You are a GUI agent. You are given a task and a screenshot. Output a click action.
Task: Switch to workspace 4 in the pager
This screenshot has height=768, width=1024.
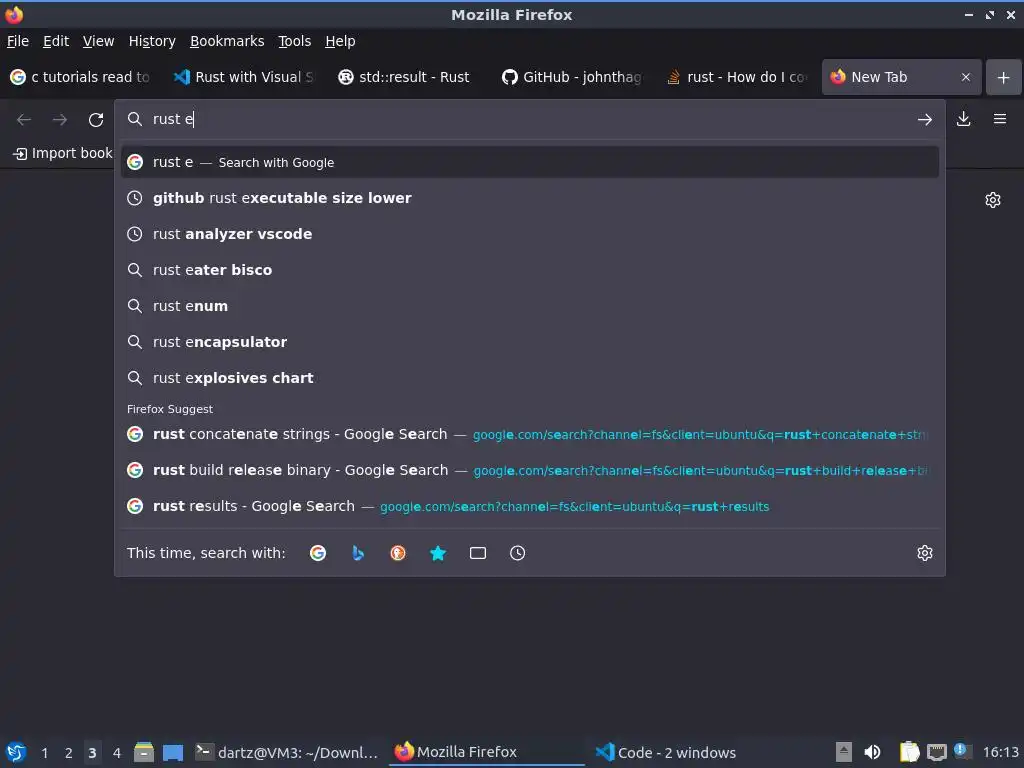click(116, 753)
